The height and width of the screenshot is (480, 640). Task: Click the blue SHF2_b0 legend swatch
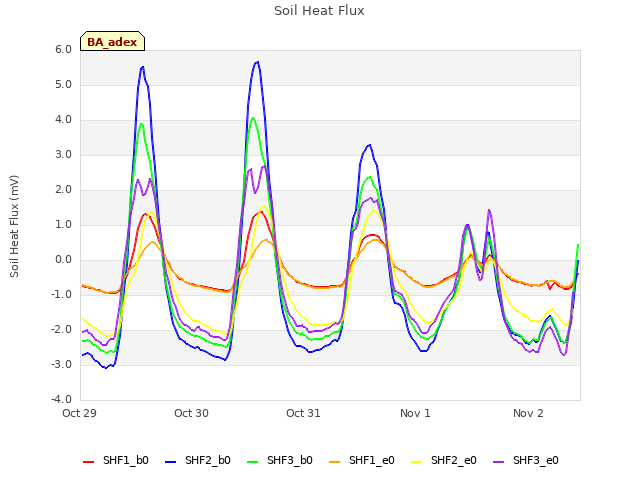click(171, 461)
